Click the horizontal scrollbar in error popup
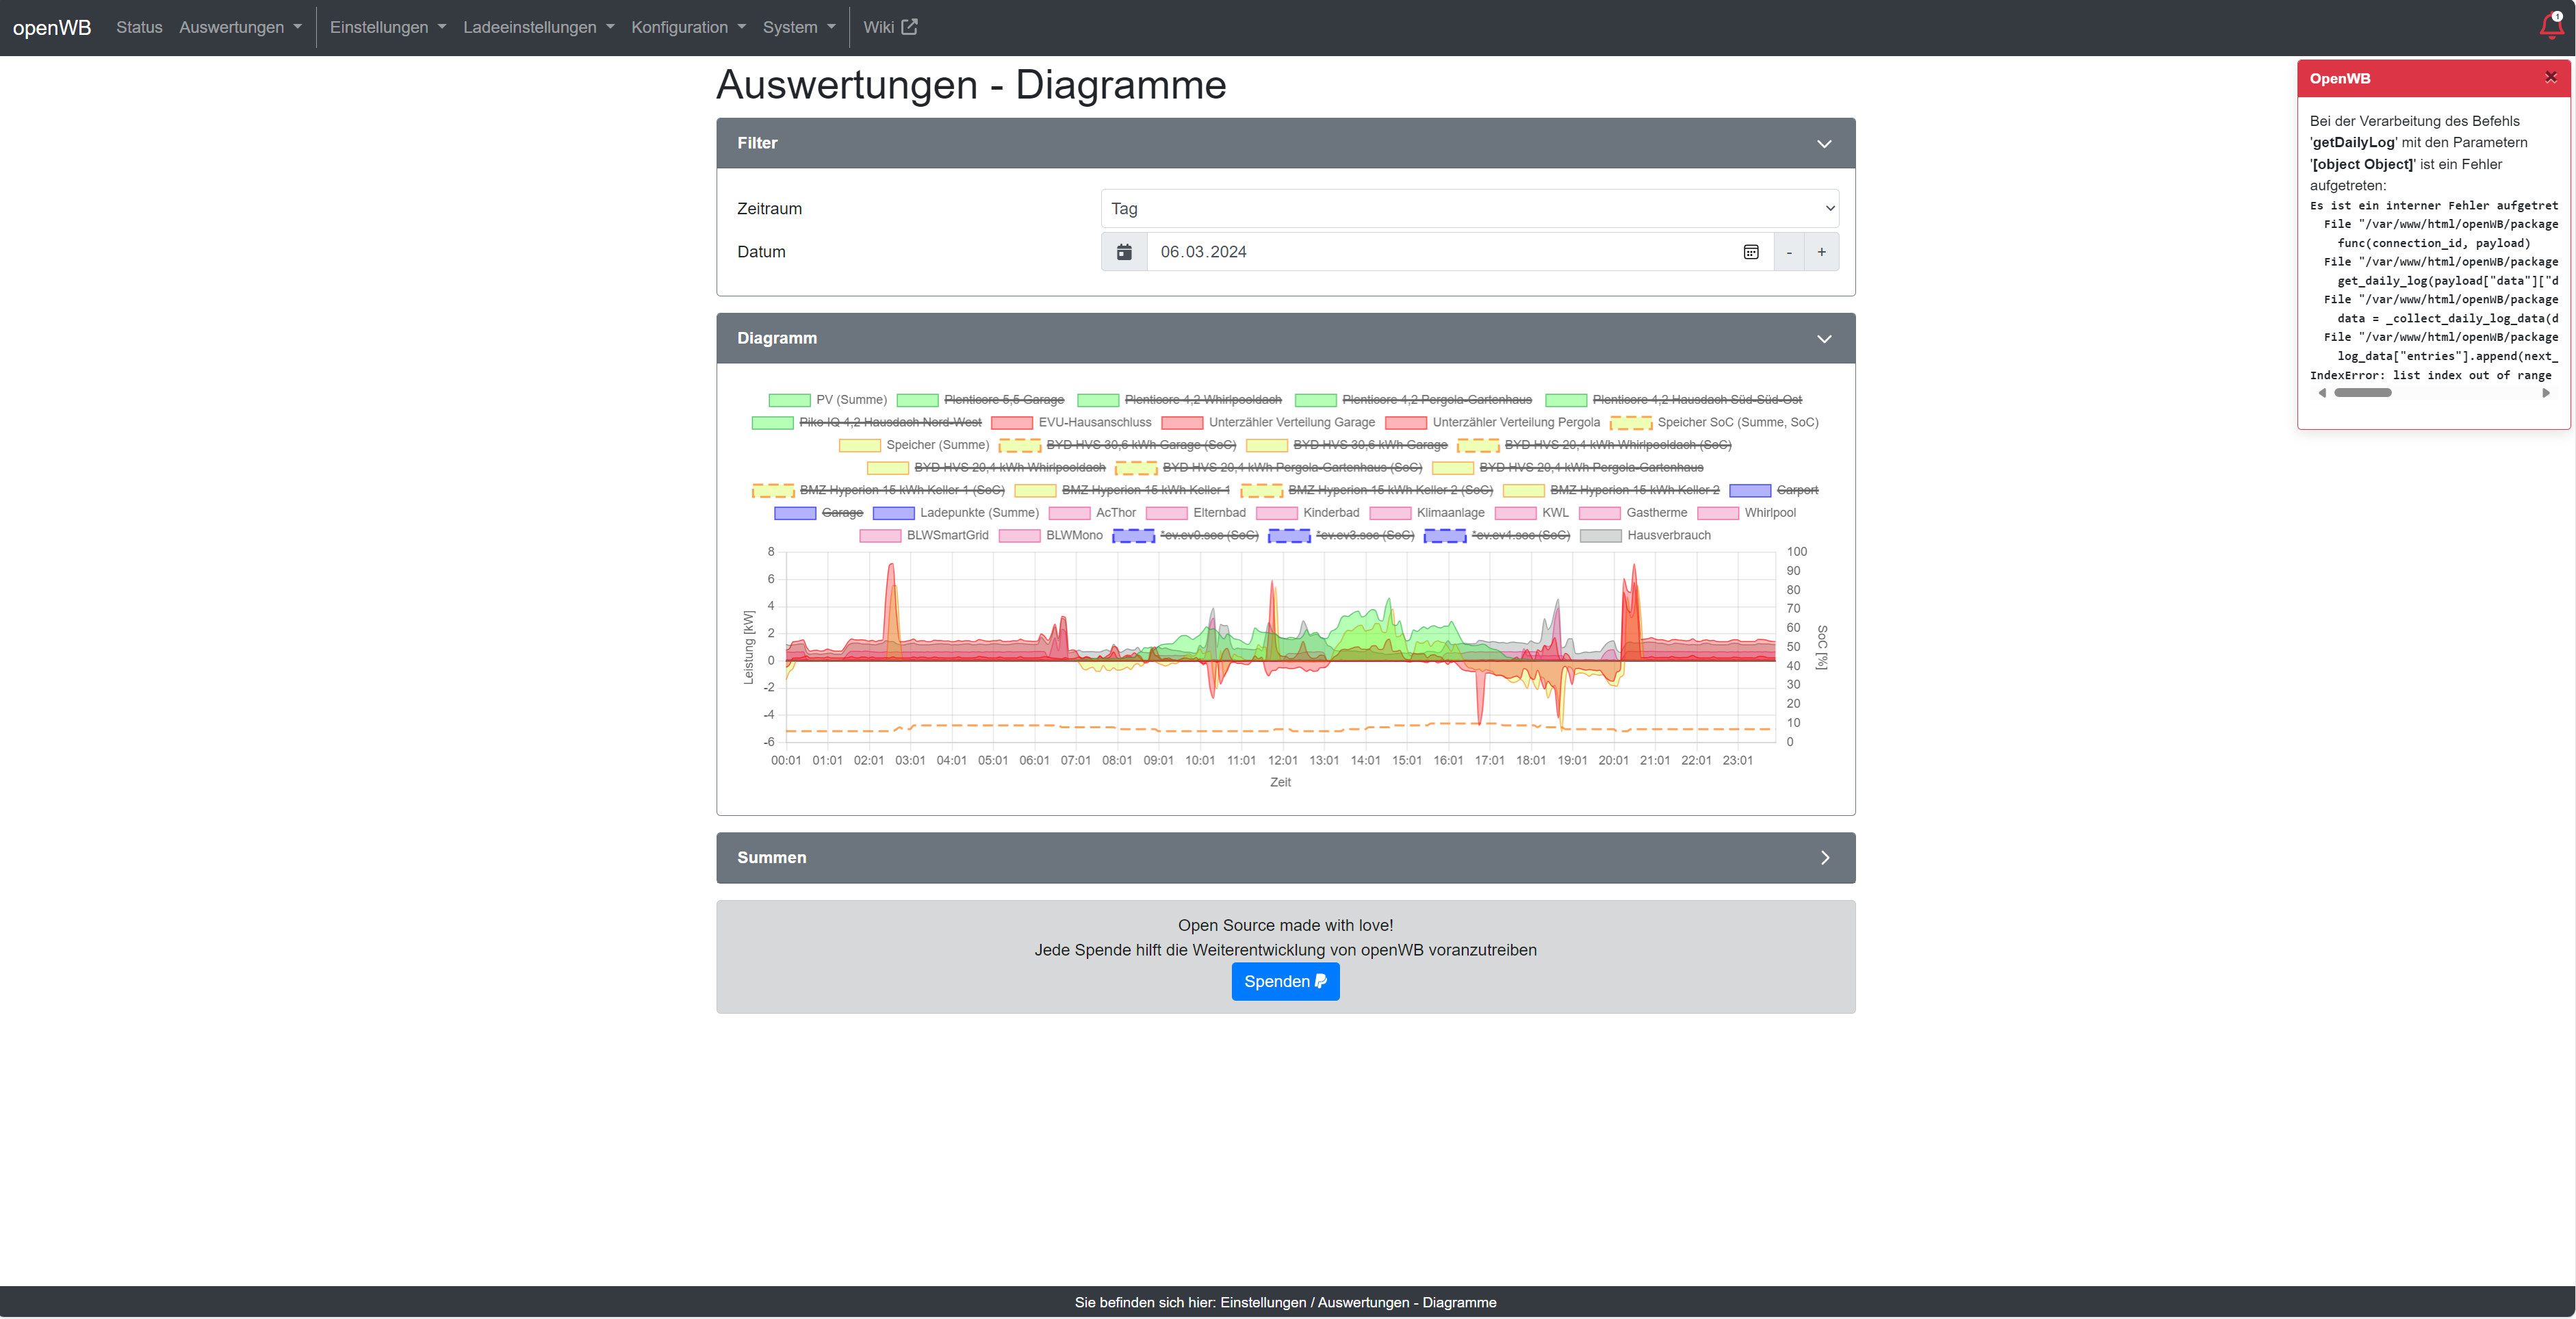Screen dimensions: 2576x1319 point(2362,393)
